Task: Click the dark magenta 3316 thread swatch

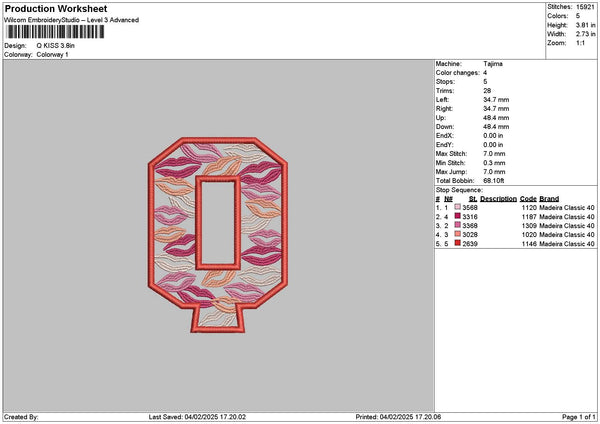Action: tap(457, 216)
